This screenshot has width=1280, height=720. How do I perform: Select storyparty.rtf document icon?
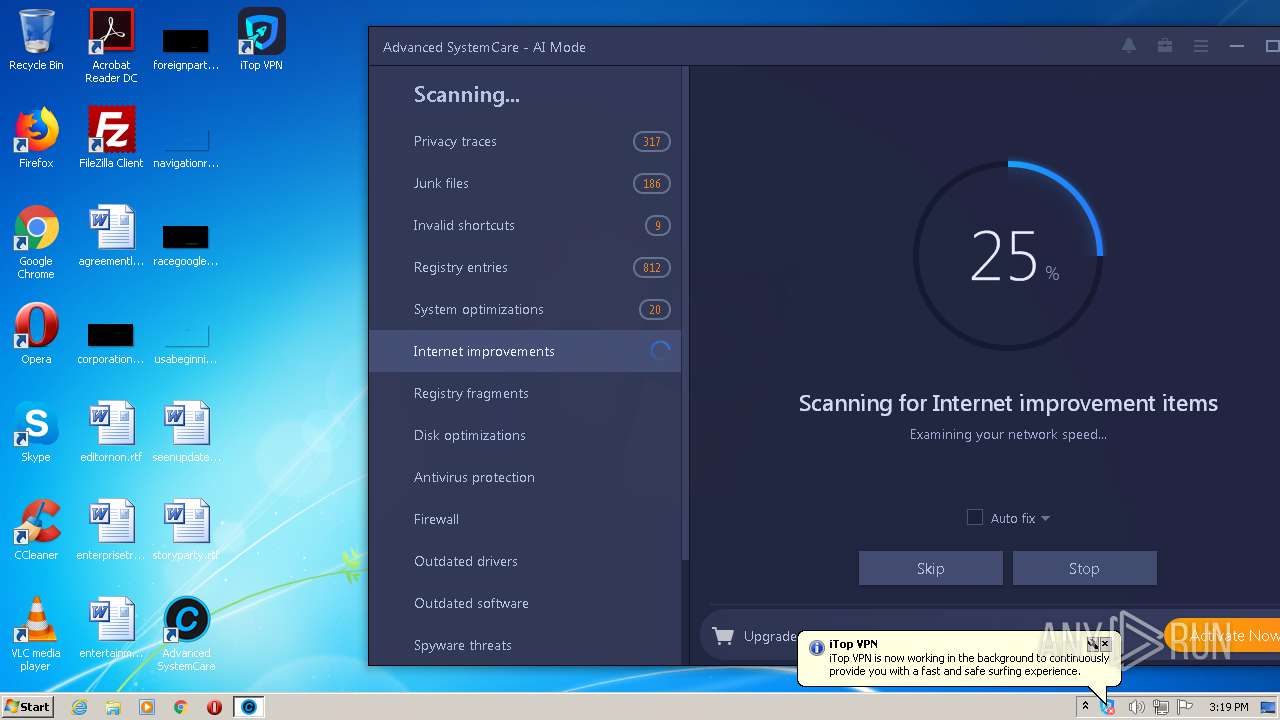pyautogui.click(x=186, y=530)
